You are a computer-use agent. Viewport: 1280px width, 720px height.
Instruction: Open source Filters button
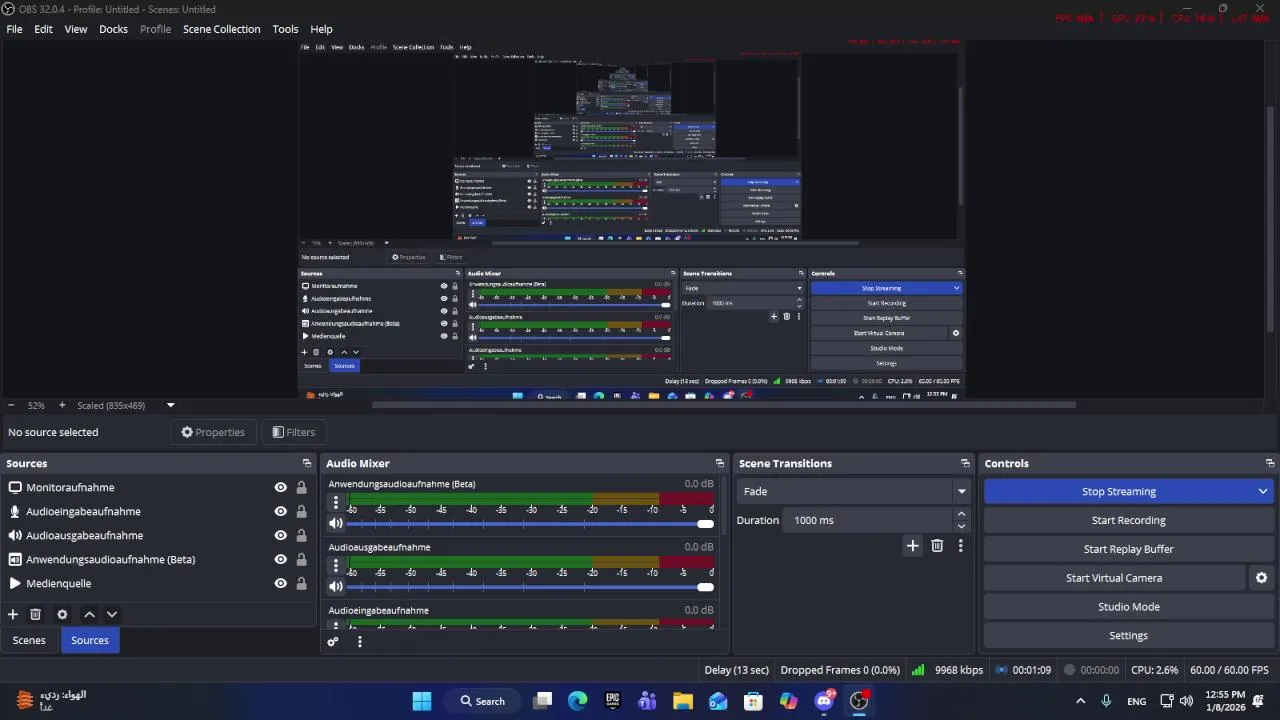293,432
